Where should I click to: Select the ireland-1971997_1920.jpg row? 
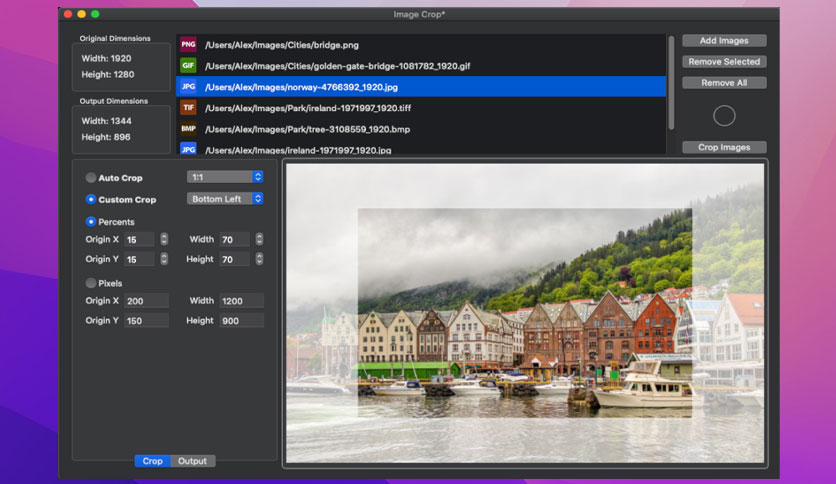click(x=421, y=148)
